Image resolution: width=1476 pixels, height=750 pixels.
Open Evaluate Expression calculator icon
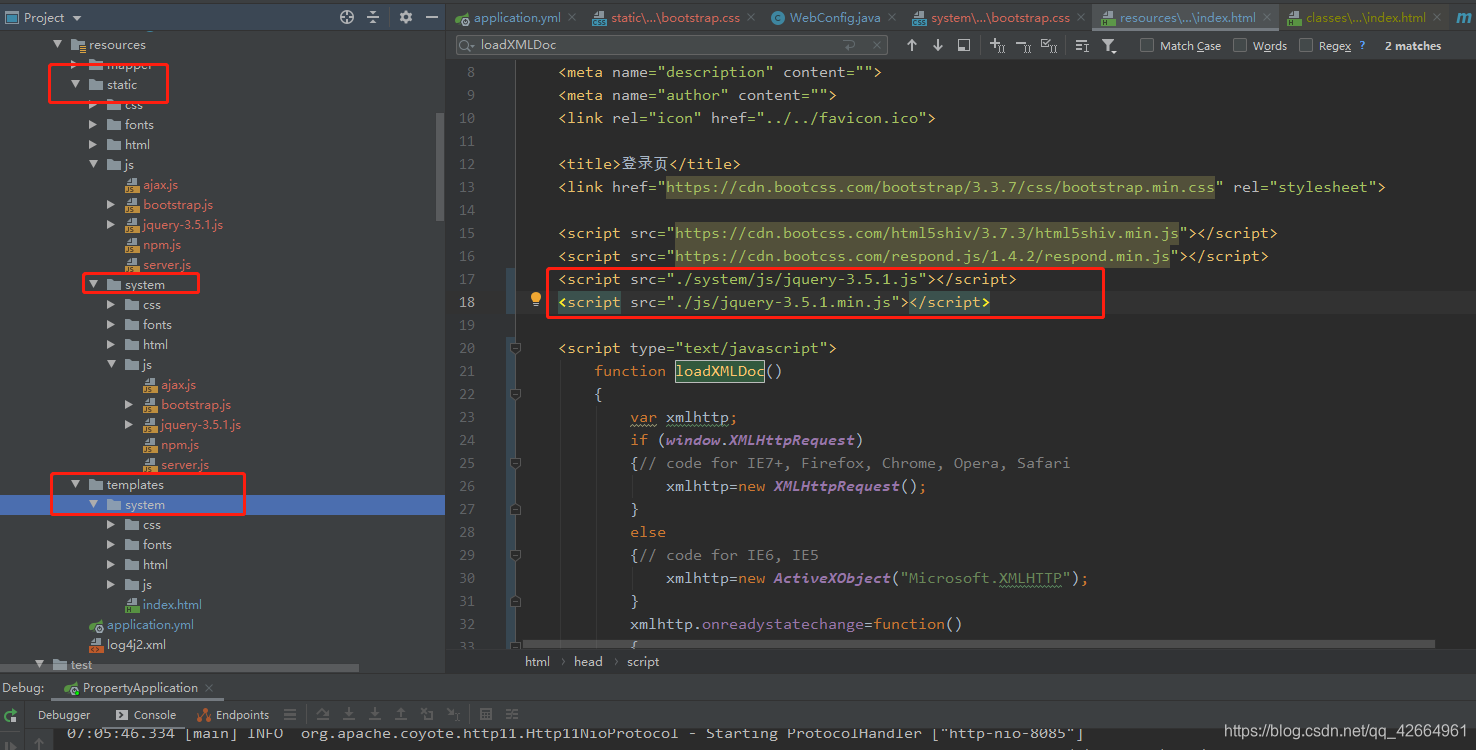tap(486, 714)
